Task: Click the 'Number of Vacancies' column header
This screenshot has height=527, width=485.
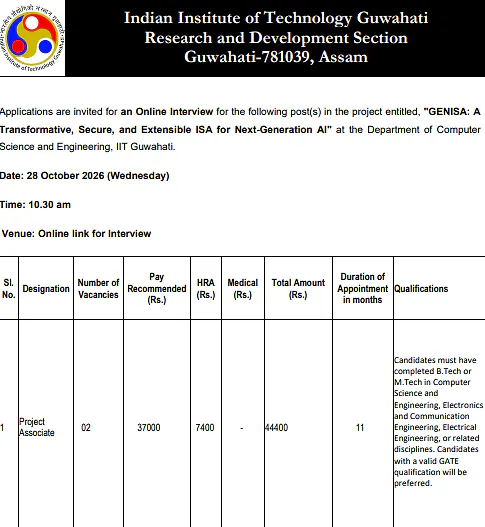Action: (x=98, y=289)
